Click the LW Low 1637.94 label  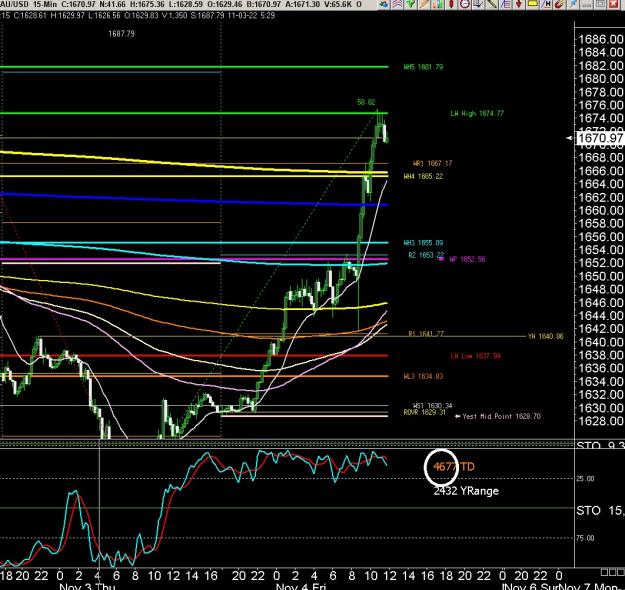point(475,356)
